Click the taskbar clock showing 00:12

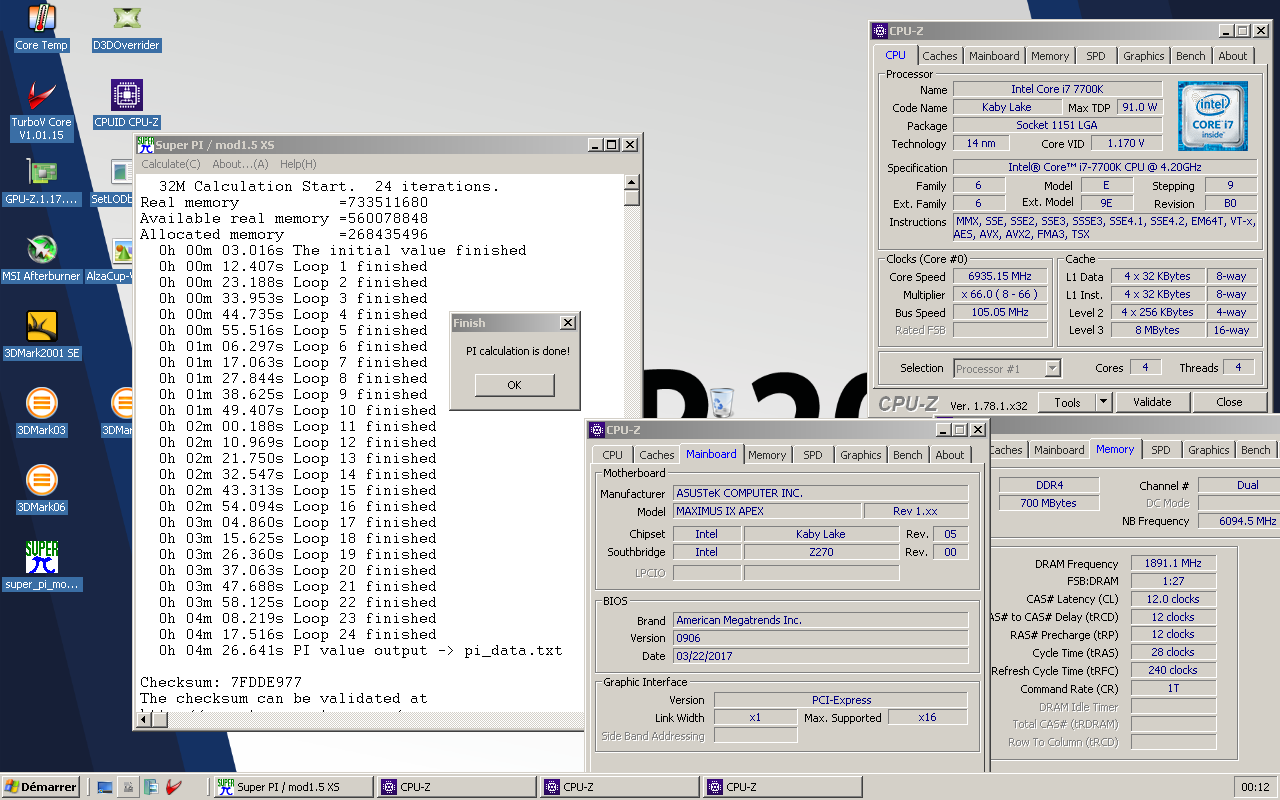click(1255, 787)
